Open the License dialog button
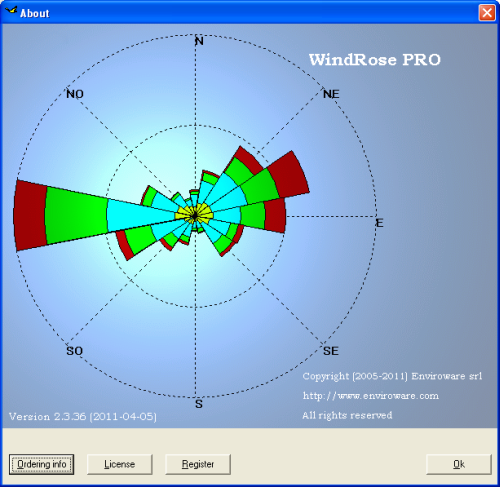500x487 pixels. click(x=119, y=464)
